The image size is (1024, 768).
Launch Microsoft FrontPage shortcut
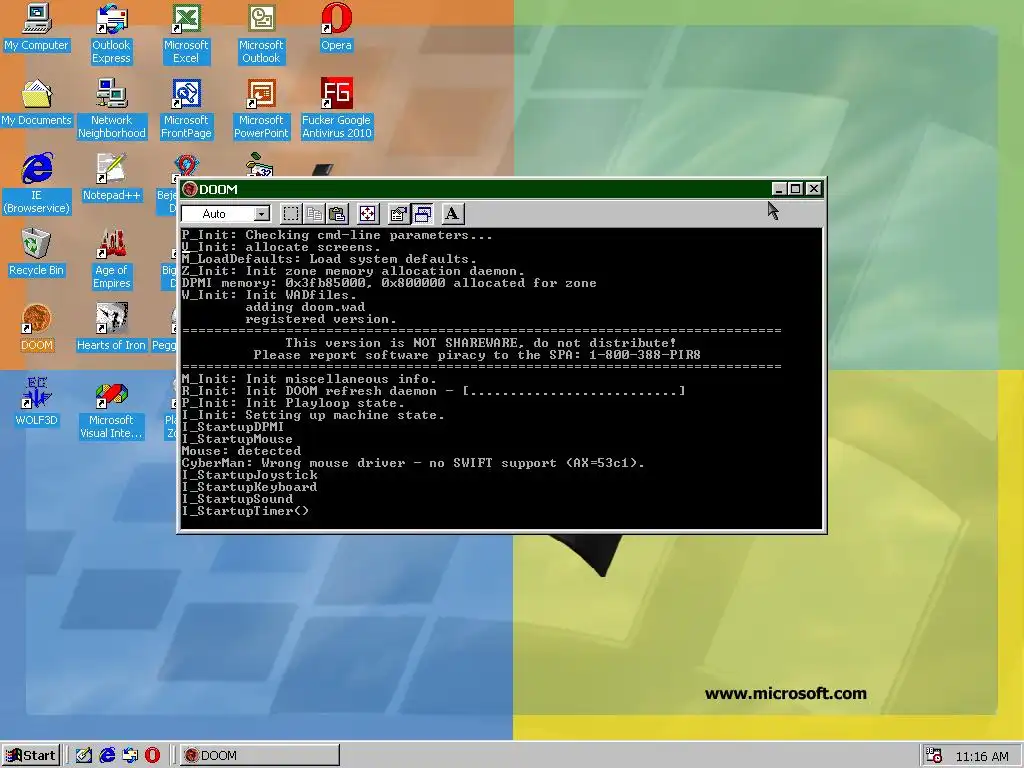tap(186, 109)
